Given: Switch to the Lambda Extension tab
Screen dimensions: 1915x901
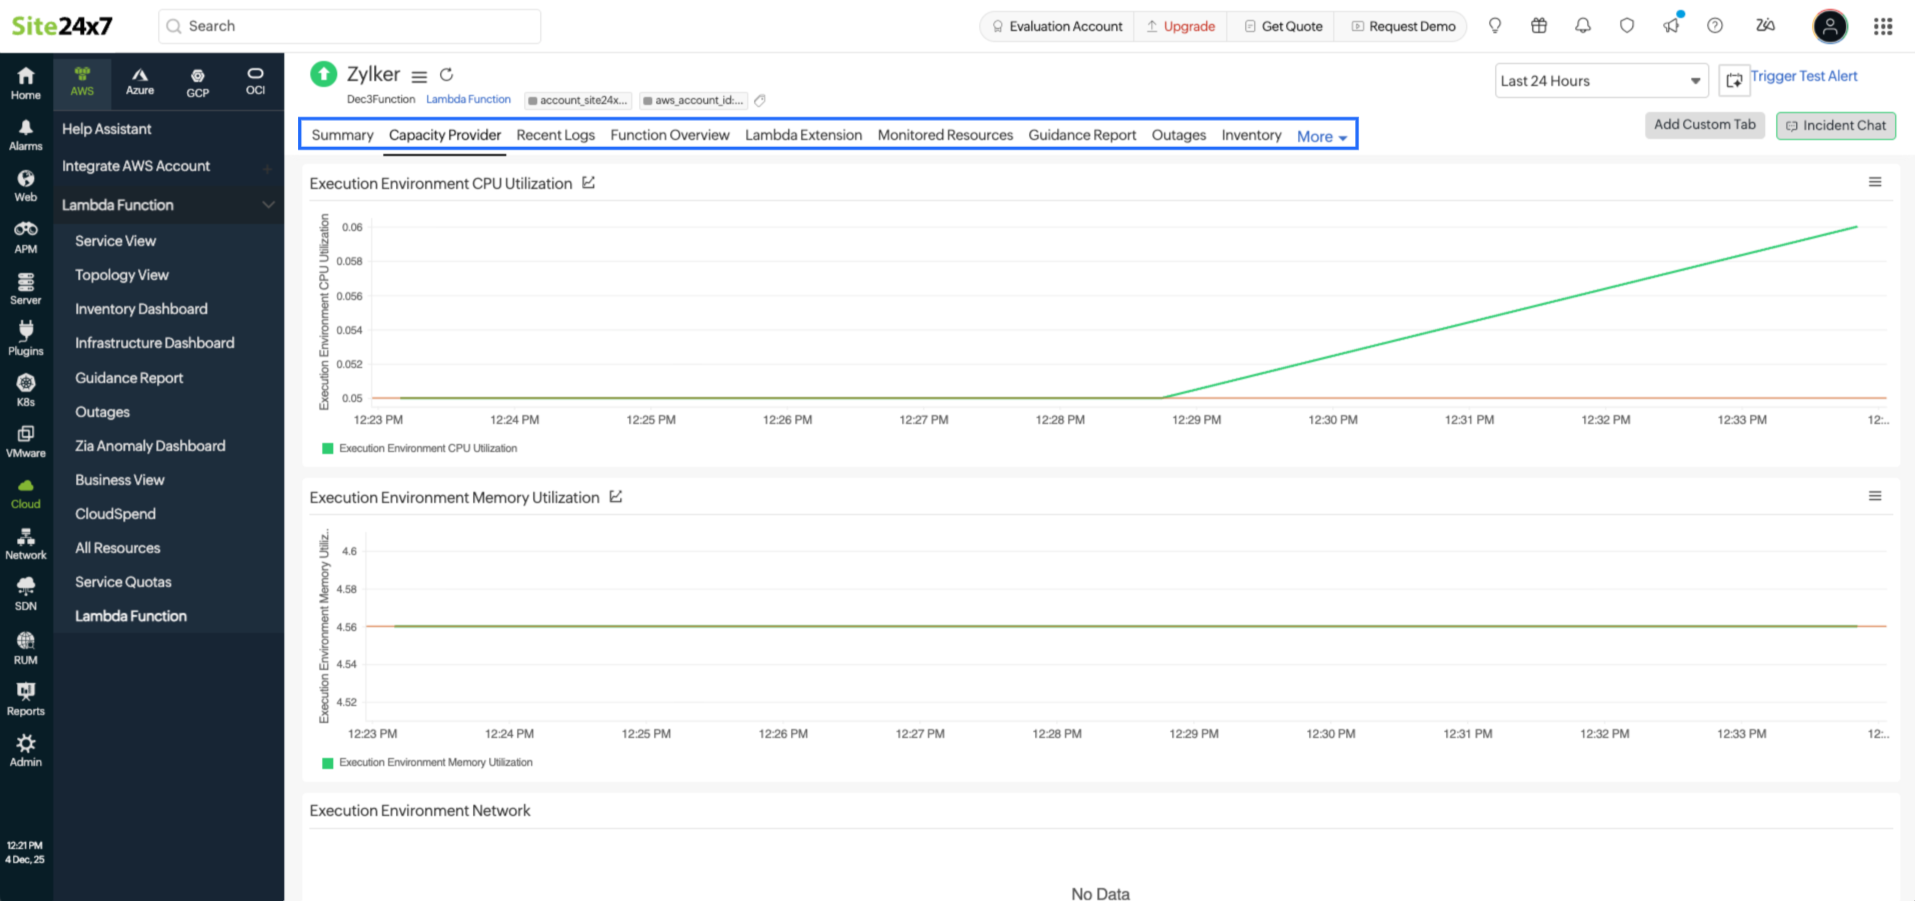Looking at the screenshot, I should 803,135.
